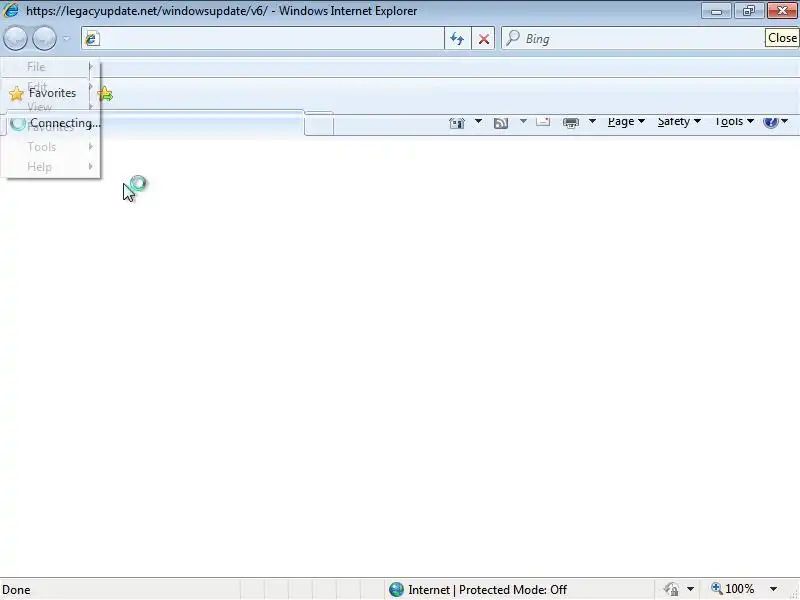Restore down the browser window
This screenshot has width=800, height=600.
pyautogui.click(x=749, y=11)
